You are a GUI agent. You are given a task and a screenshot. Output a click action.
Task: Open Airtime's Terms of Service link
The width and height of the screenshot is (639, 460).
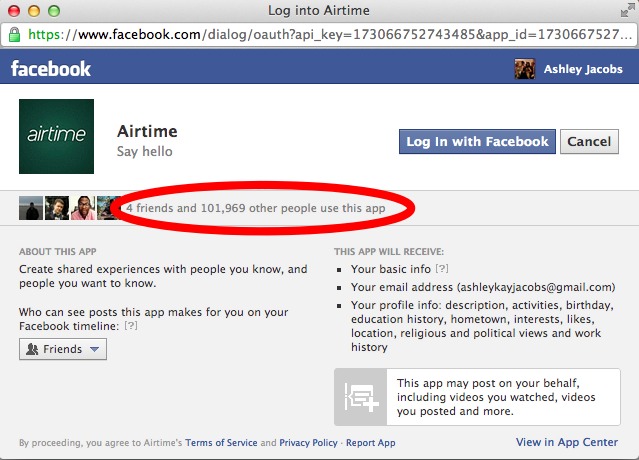pyautogui.click(x=221, y=442)
